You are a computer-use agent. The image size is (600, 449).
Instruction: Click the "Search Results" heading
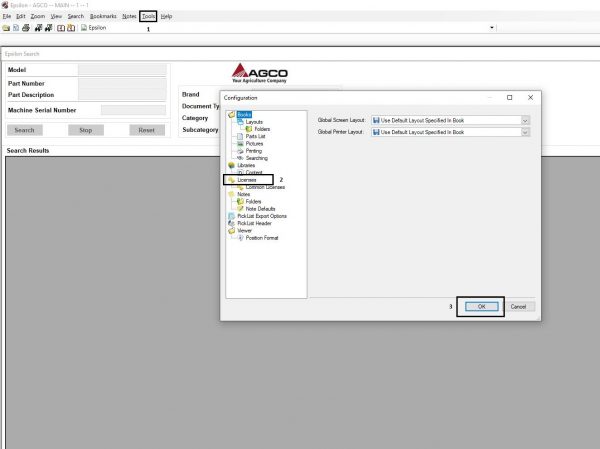click(28, 150)
